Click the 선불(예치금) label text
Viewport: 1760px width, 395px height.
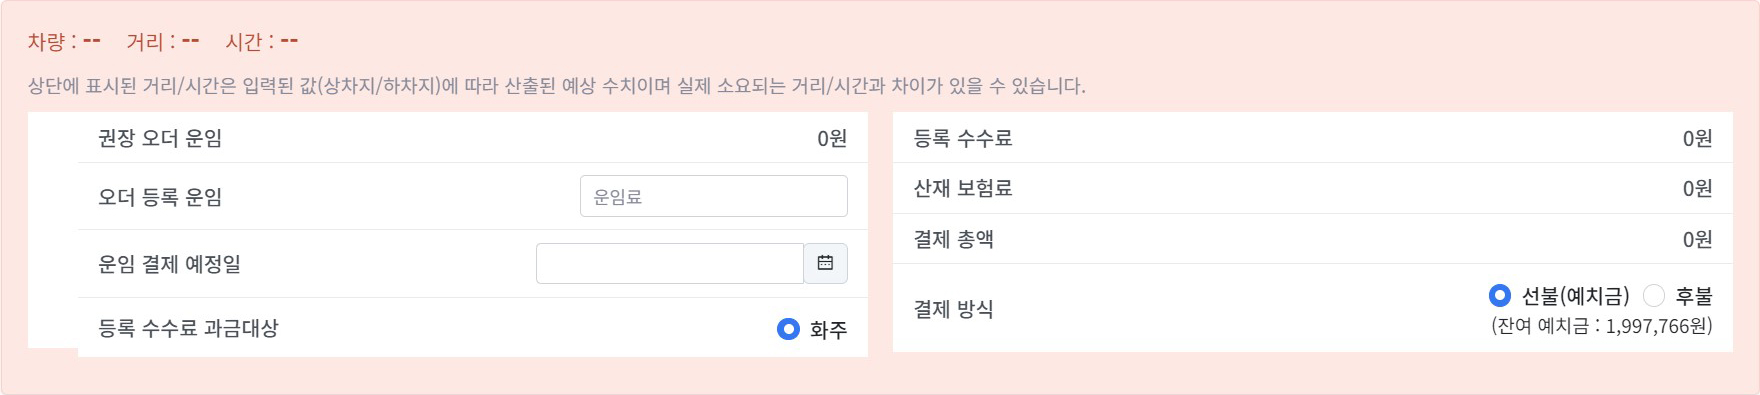(x=1576, y=296)
